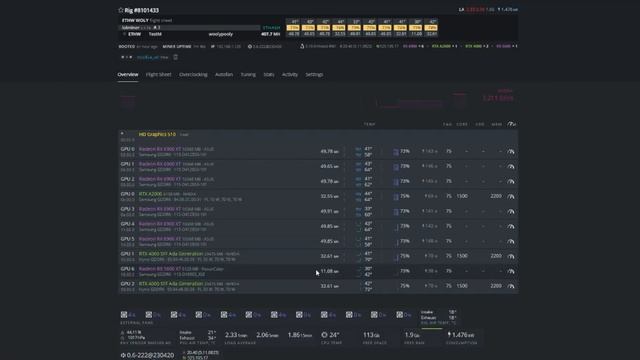Viewport: 640px width, 360px height.
Task: Click the trash icon below rig info
Action: 176,57
